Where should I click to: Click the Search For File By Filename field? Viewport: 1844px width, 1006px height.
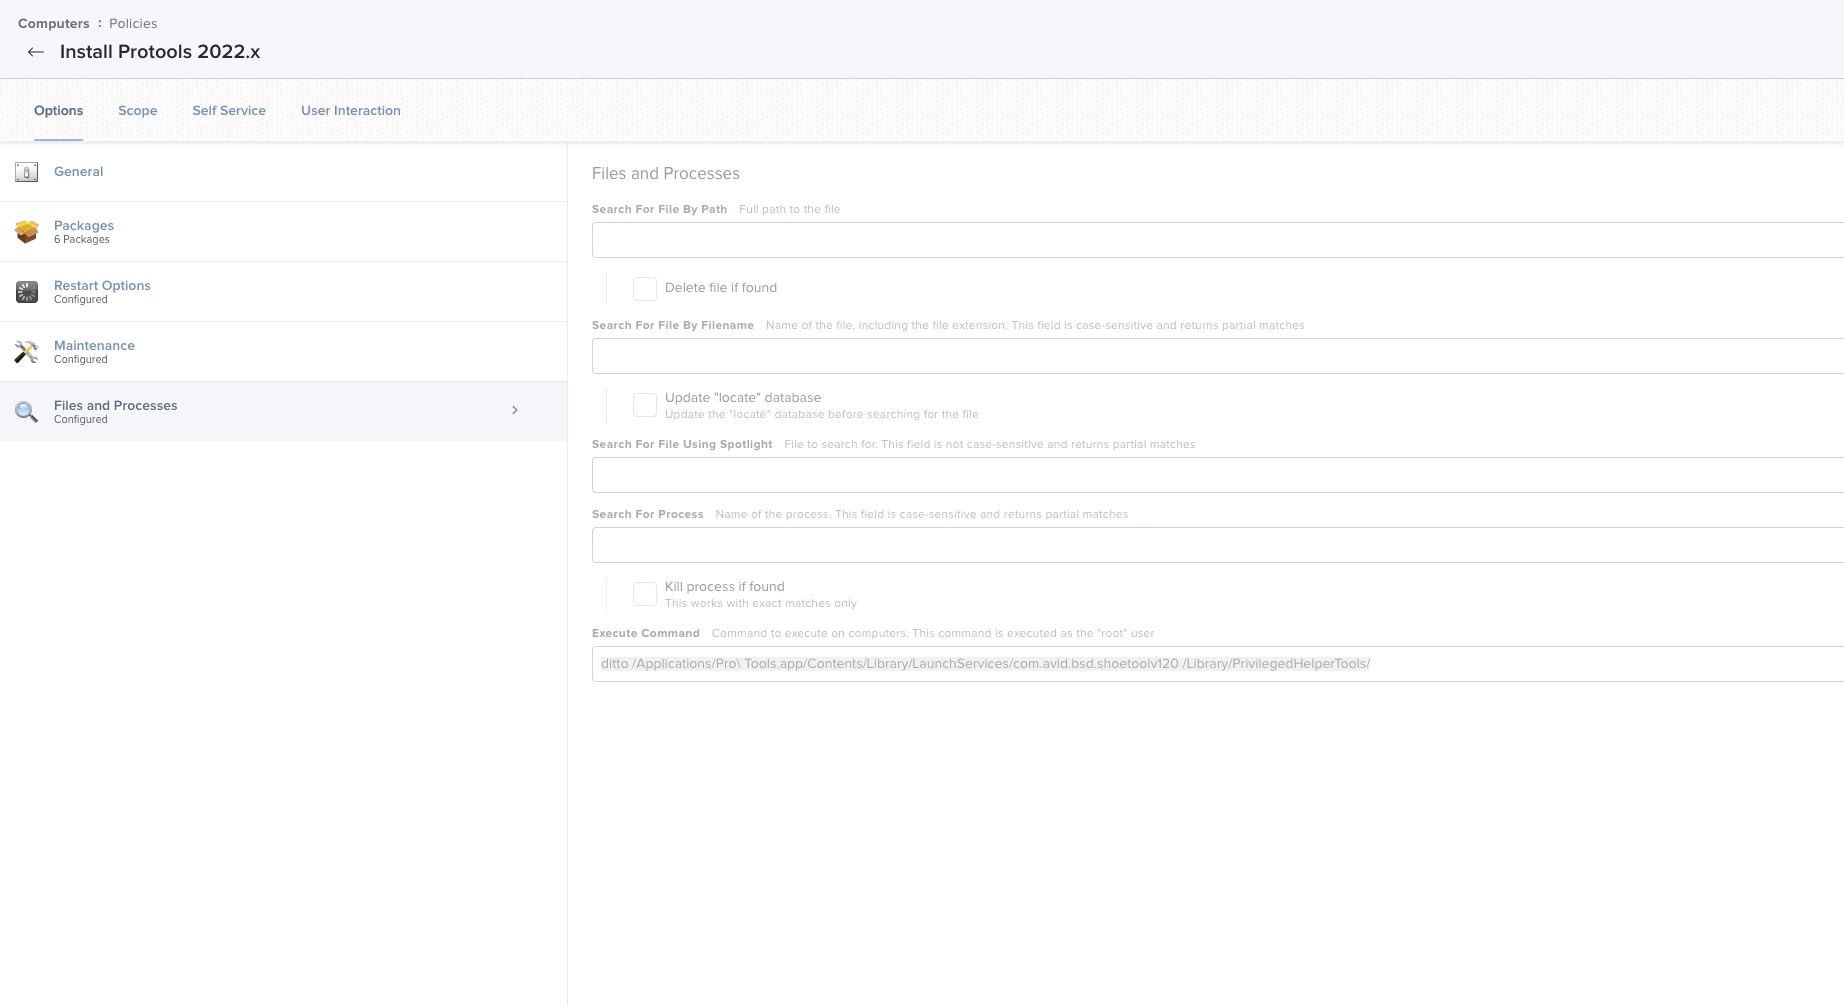click(1217, 356)
